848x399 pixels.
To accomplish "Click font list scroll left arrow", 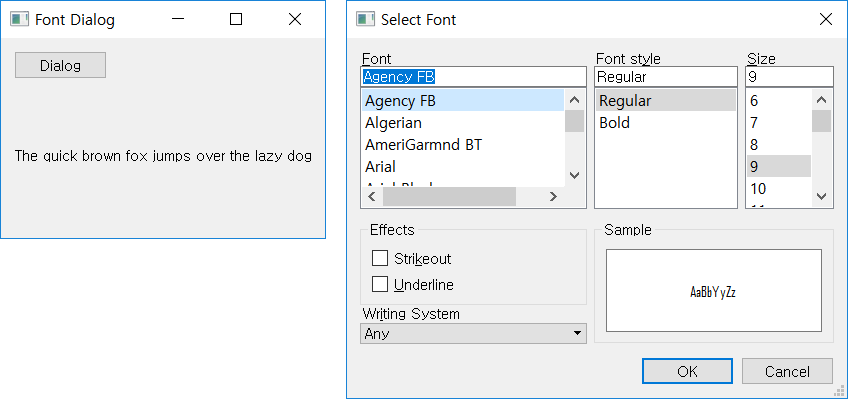I will (x=372, y=197).
